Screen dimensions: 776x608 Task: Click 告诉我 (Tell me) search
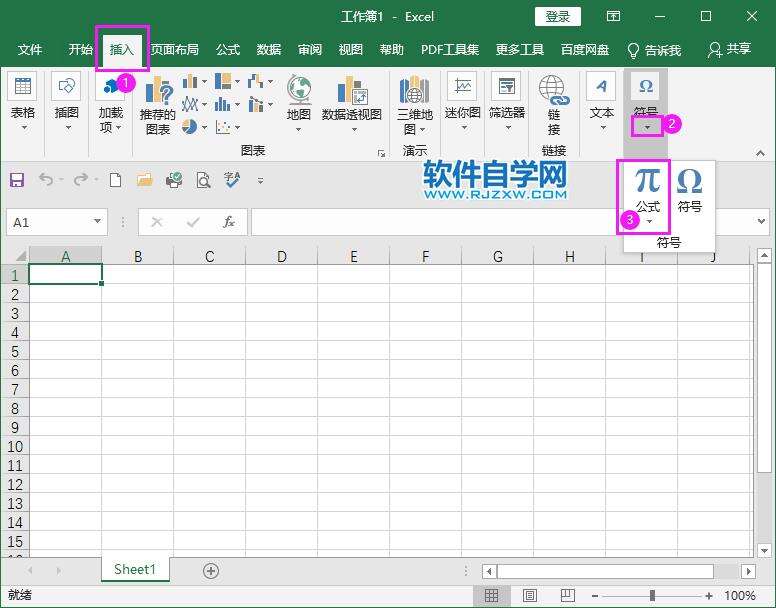[654, 50]
